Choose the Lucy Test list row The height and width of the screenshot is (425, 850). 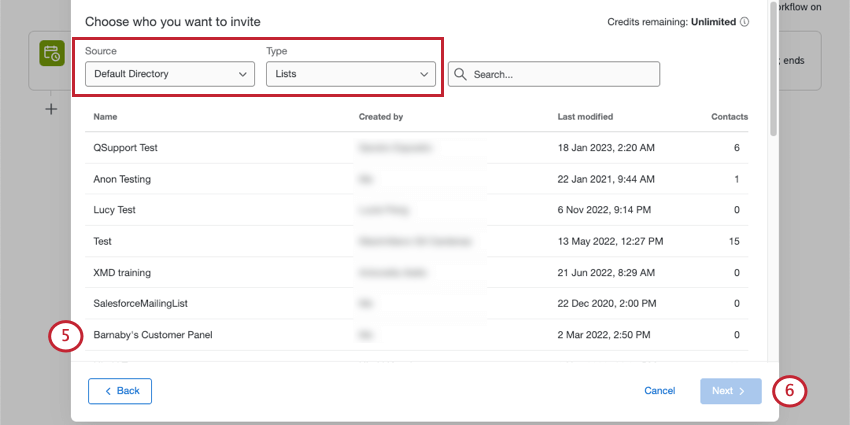point(115,210)
